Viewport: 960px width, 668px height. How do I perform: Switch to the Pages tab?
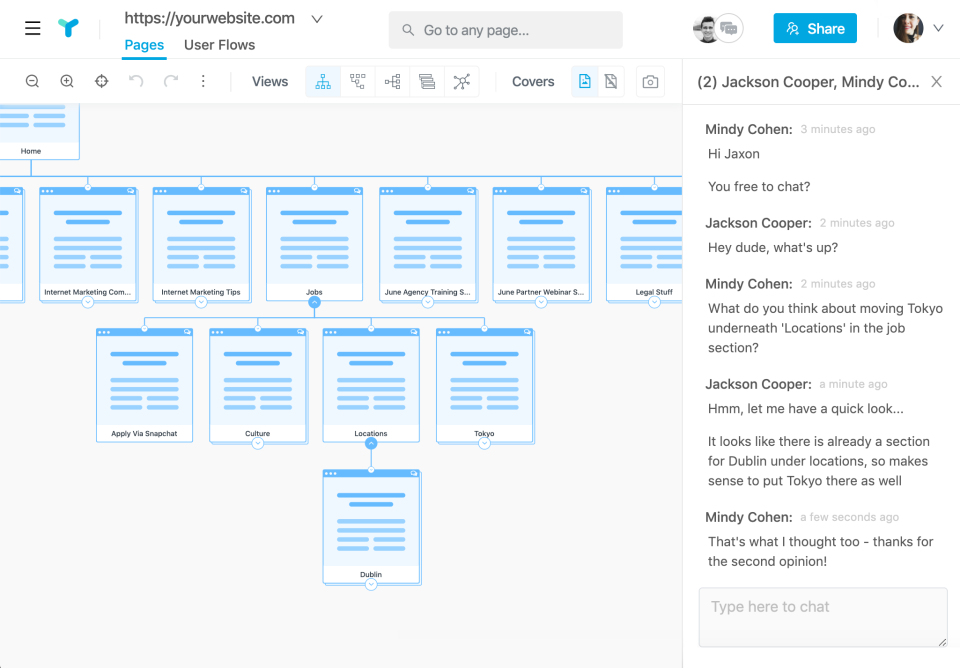[x=144, y=45]
